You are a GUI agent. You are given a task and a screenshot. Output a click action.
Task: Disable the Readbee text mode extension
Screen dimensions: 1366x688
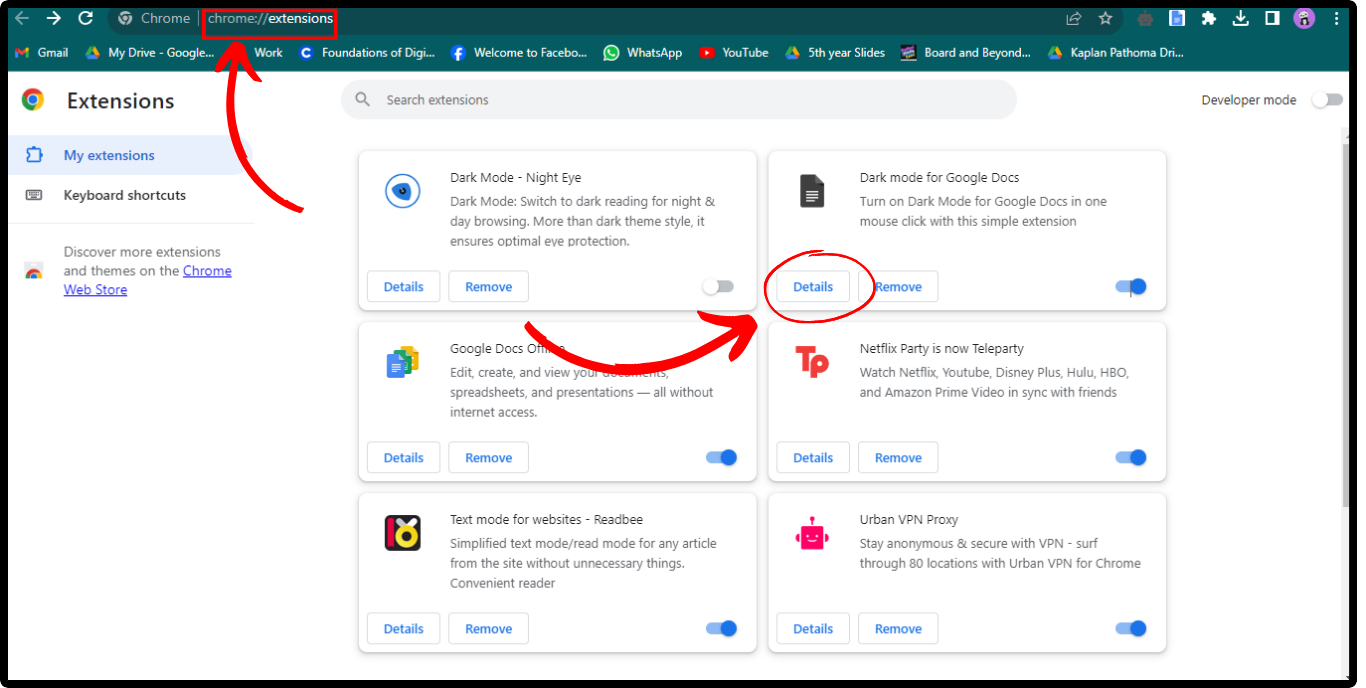pos(721,629)
